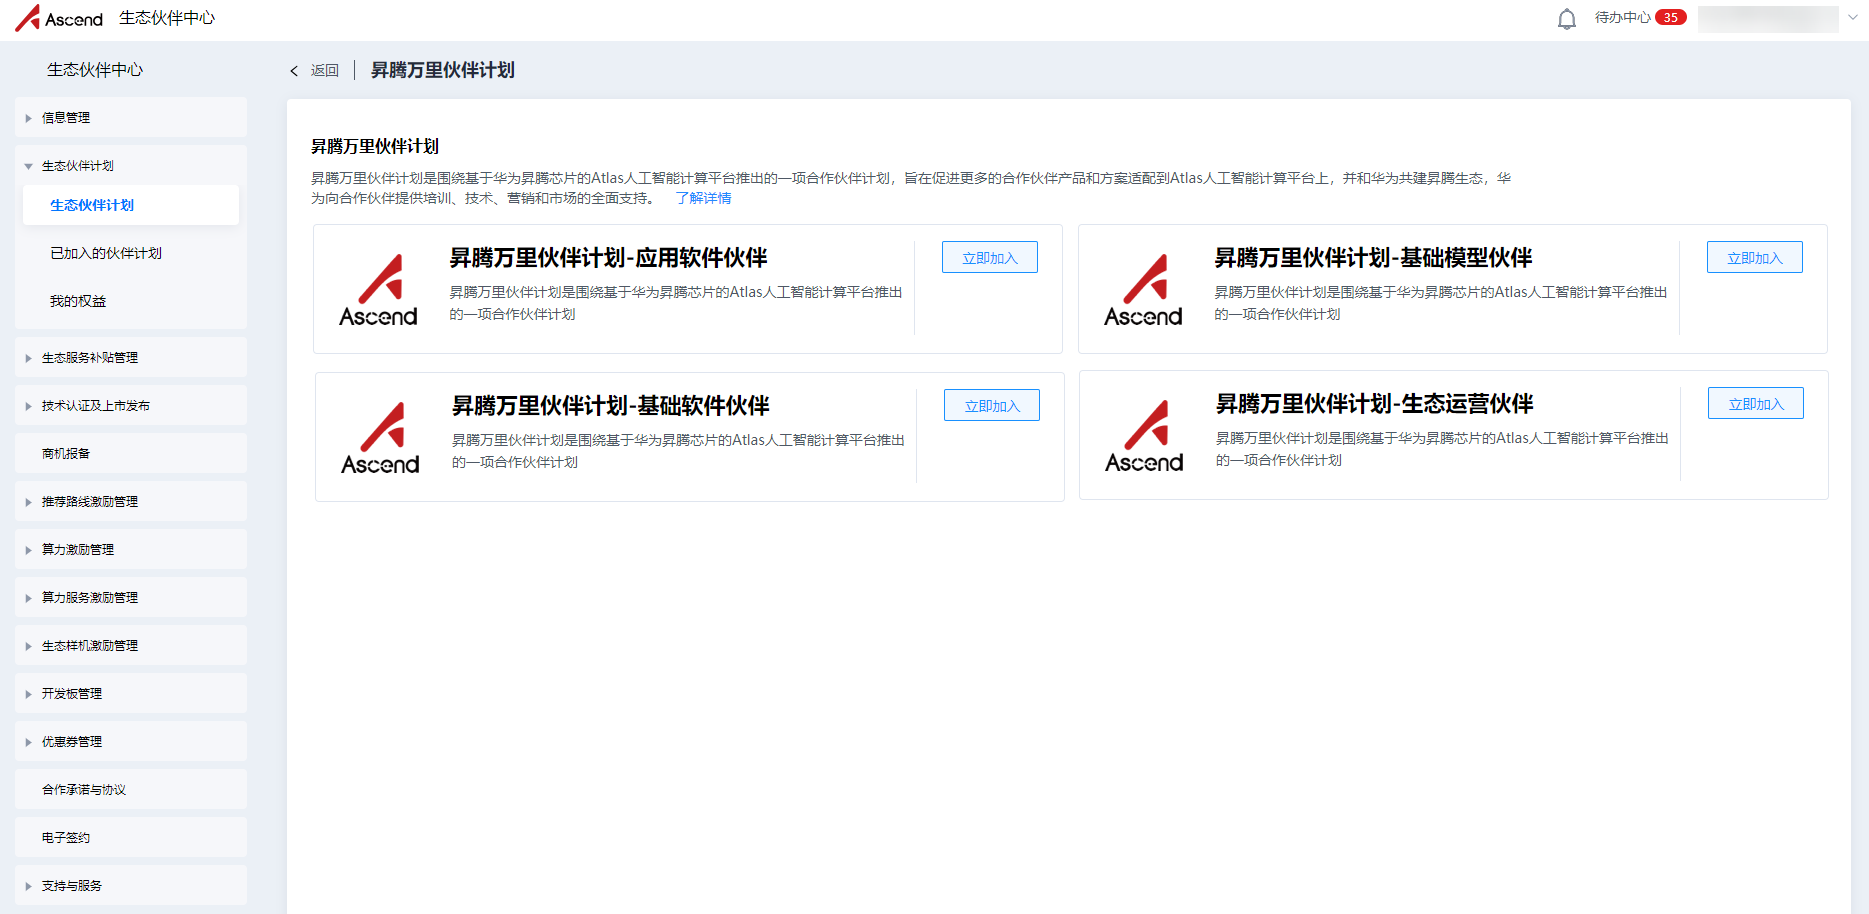Click the card title 昇腾万里伙伴计划-基础软件伙伴
Viewport: 1869px width, 914px height.
[610, 406]
